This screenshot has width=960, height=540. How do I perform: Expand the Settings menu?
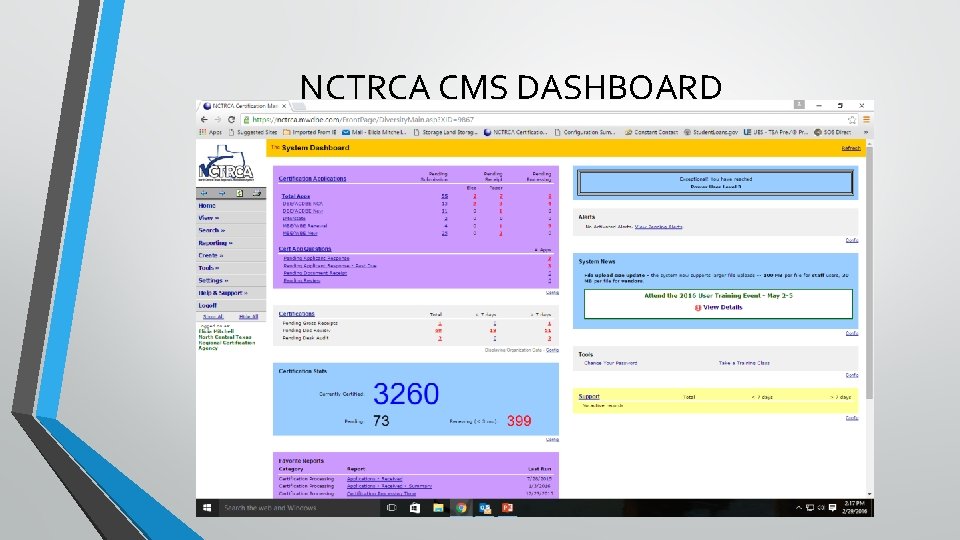[x=213, y=280]
